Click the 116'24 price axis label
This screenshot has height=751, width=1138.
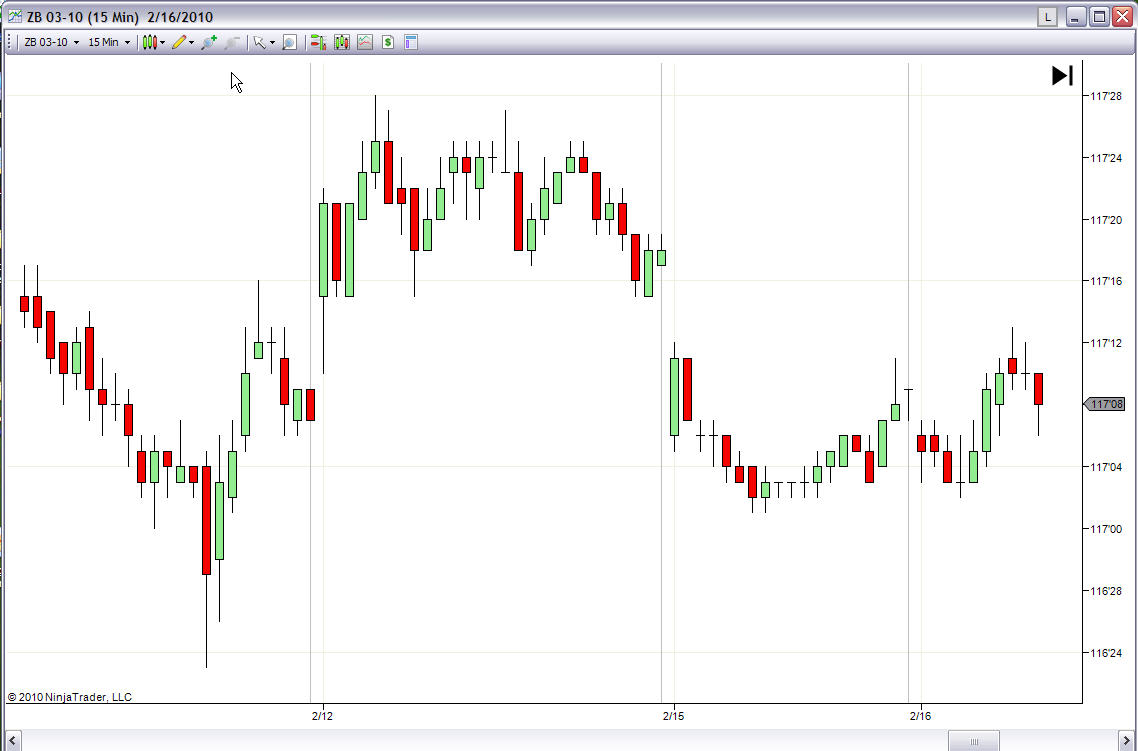(1106, 652)
